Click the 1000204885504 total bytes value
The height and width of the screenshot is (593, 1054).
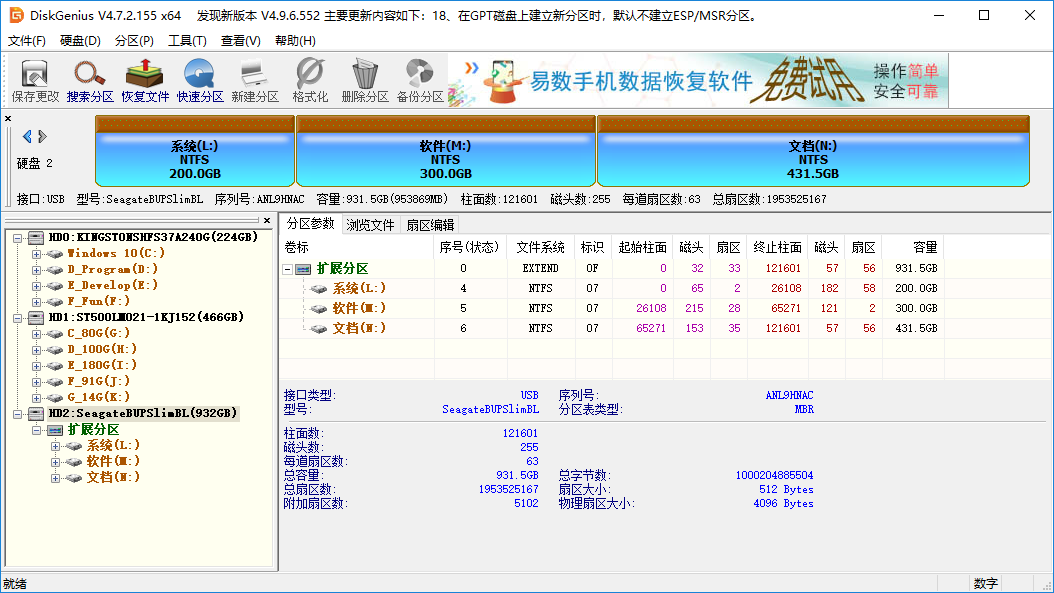[774, 475]
